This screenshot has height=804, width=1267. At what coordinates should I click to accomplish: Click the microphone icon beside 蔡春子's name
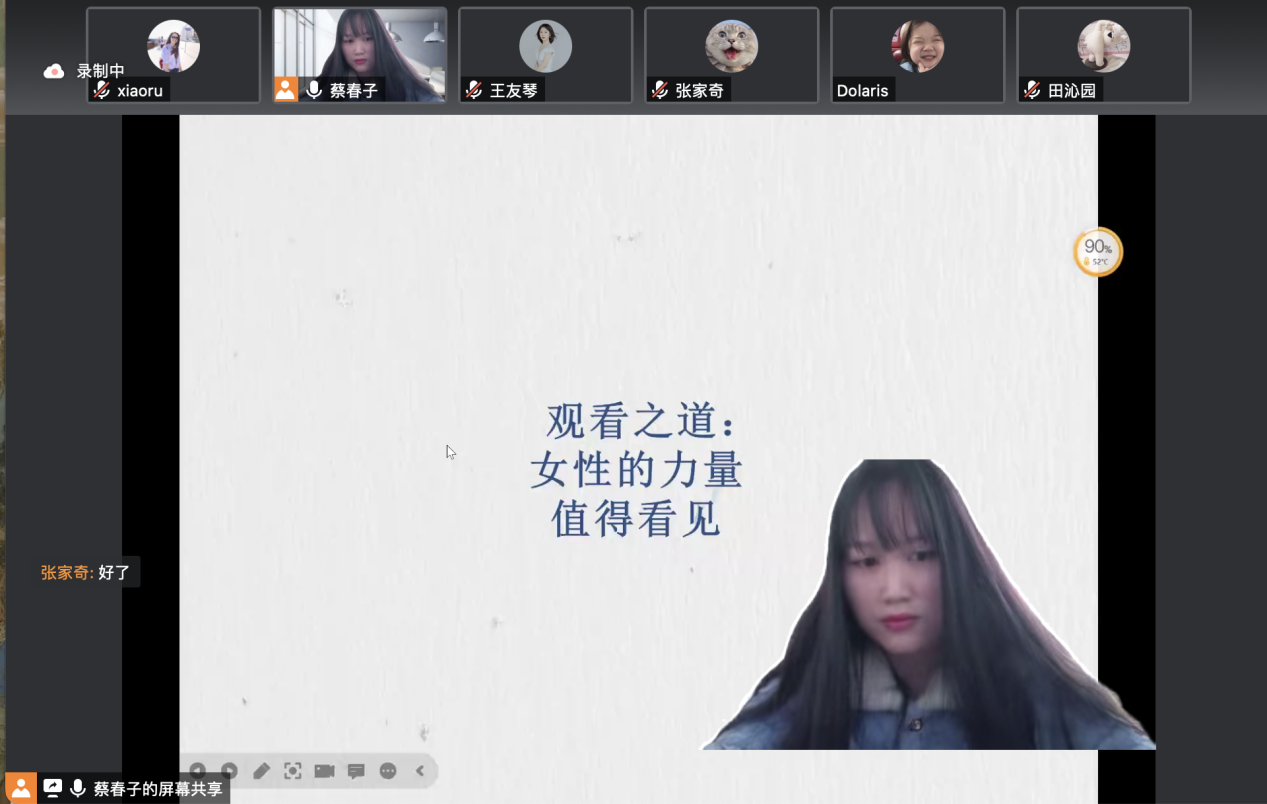click(x=314, y=90)
